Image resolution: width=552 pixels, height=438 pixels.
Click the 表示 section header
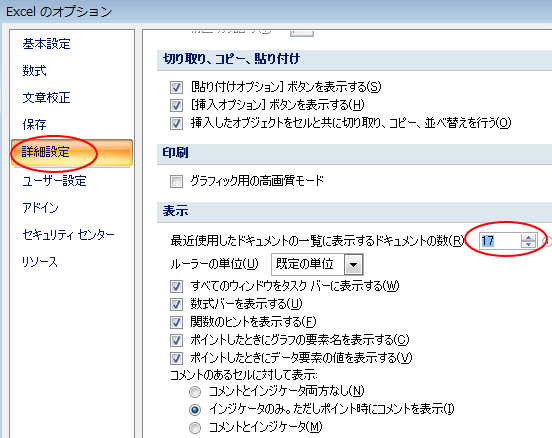point(175,211)
